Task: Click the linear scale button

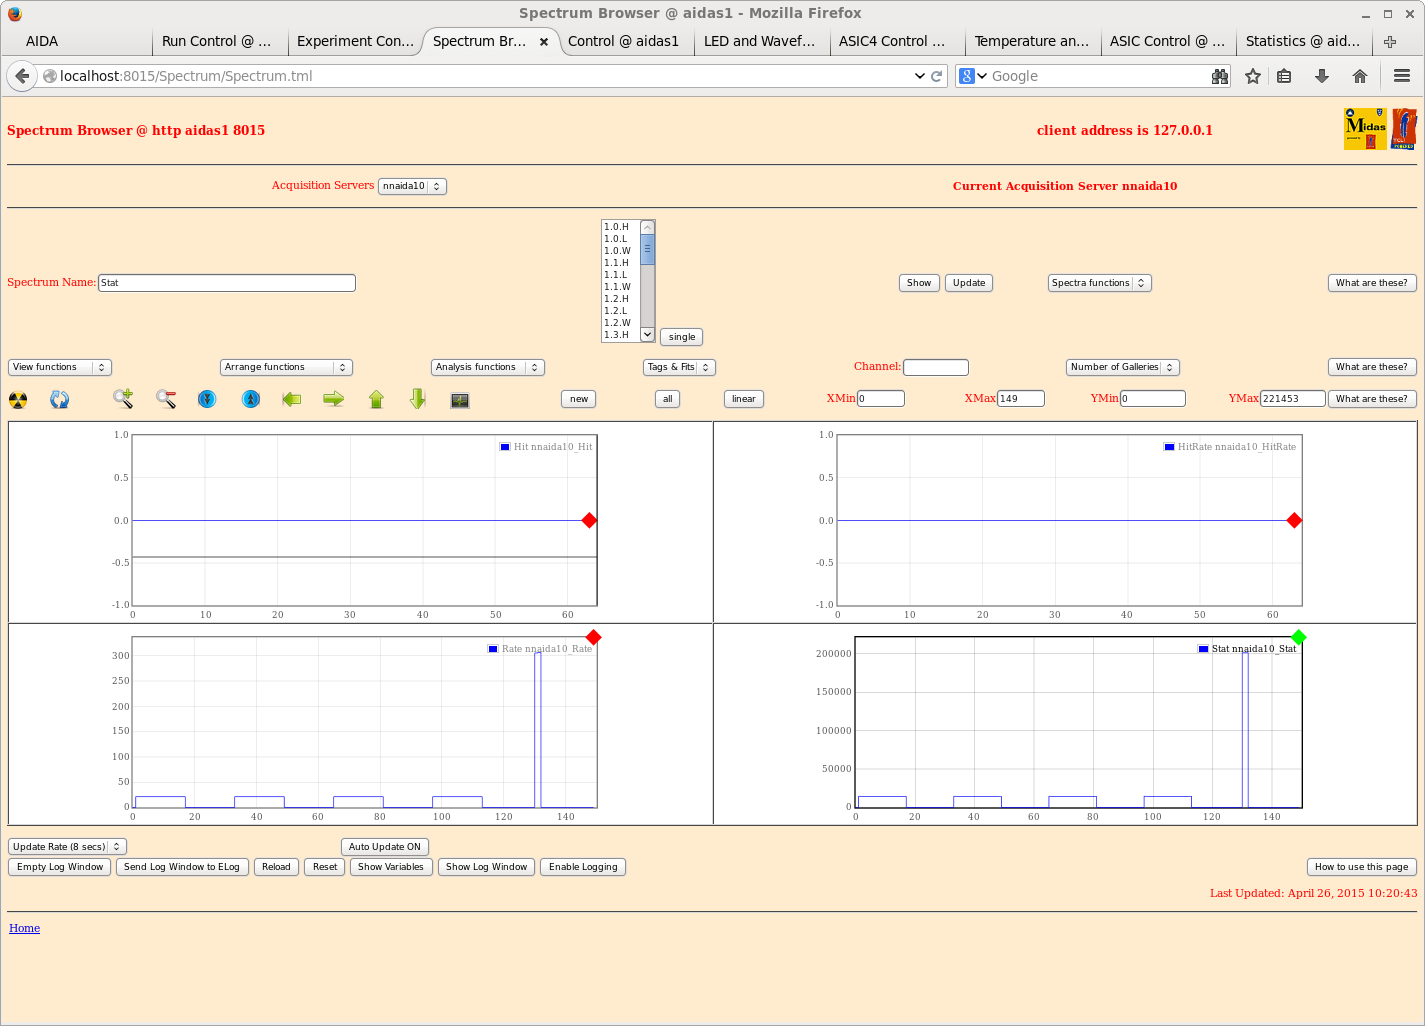Action: click(x=744, y=399)
